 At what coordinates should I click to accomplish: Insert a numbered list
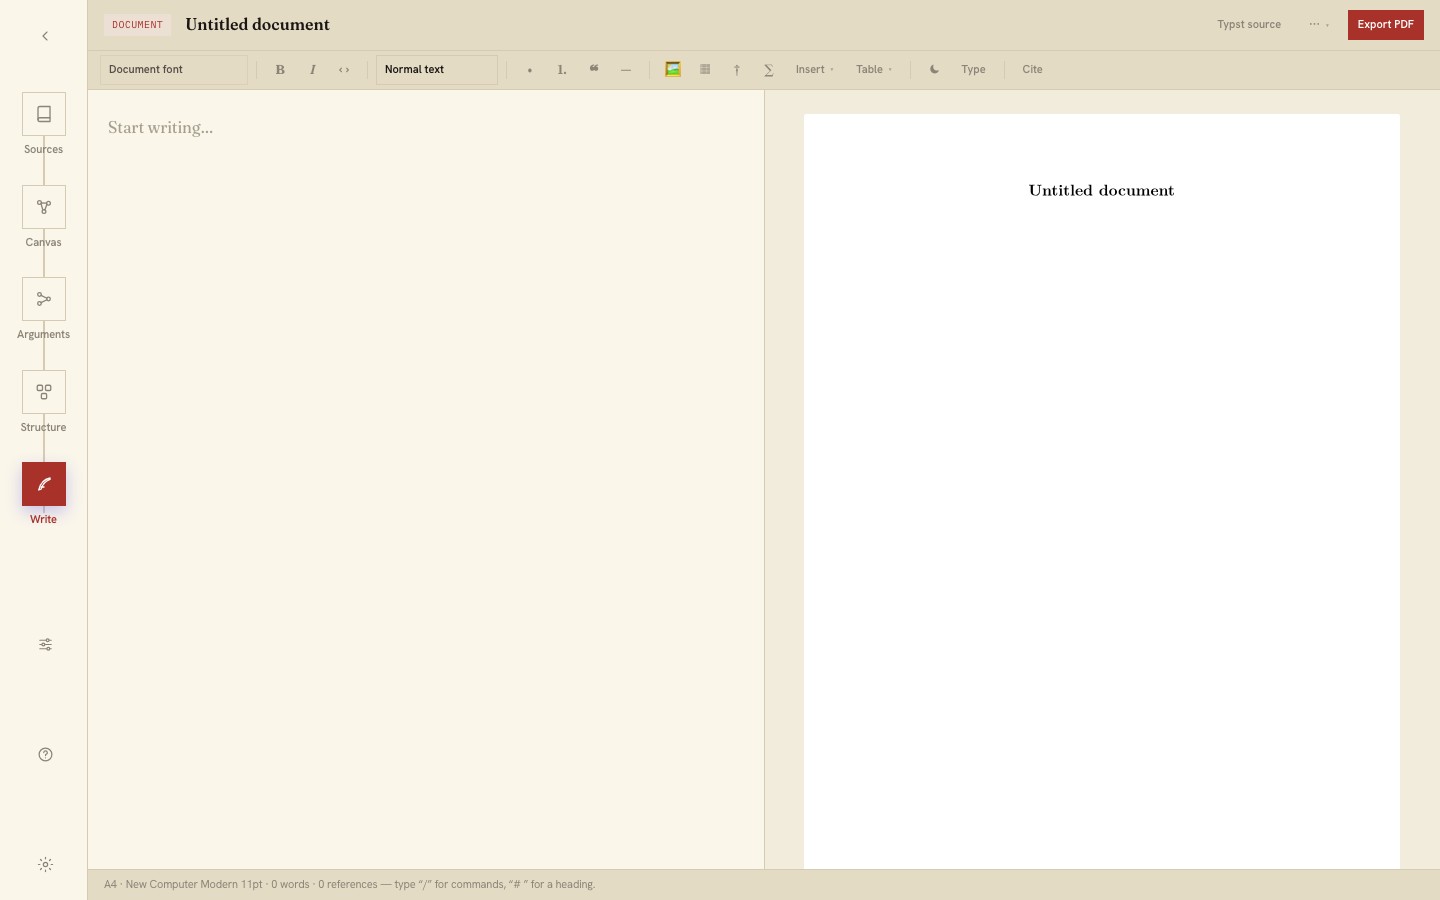point(561,70)
